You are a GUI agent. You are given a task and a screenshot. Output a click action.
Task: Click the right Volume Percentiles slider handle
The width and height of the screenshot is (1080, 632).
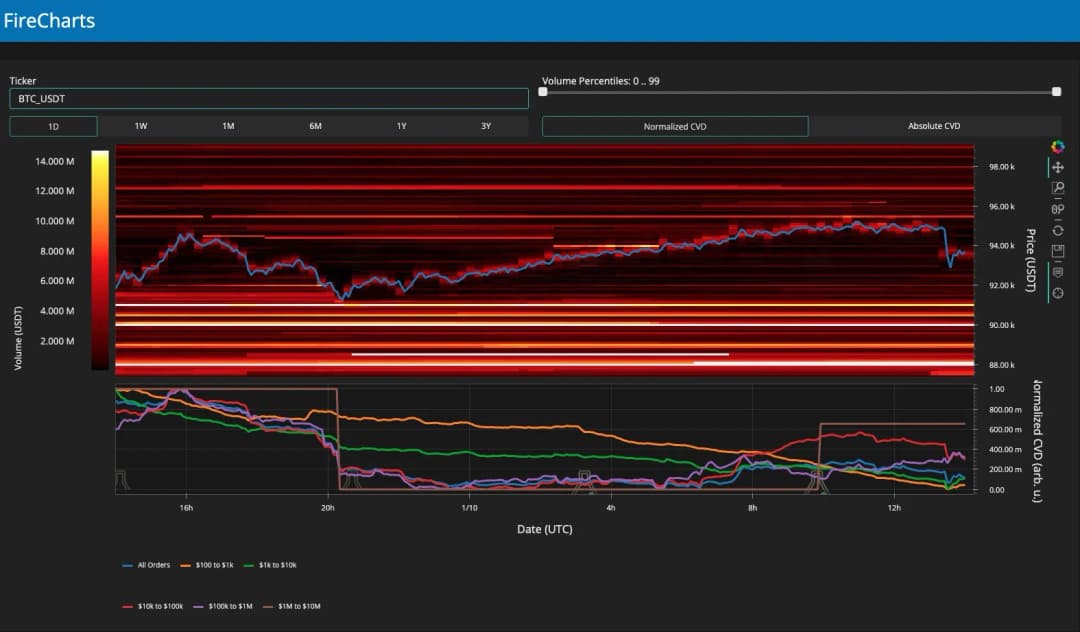point(1056,92)
